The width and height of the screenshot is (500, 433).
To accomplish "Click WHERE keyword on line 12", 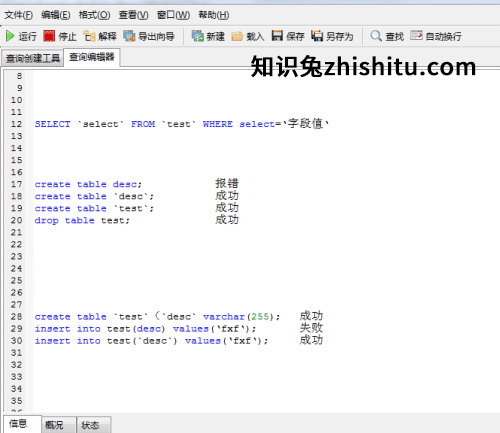I will tap(218, 124).
